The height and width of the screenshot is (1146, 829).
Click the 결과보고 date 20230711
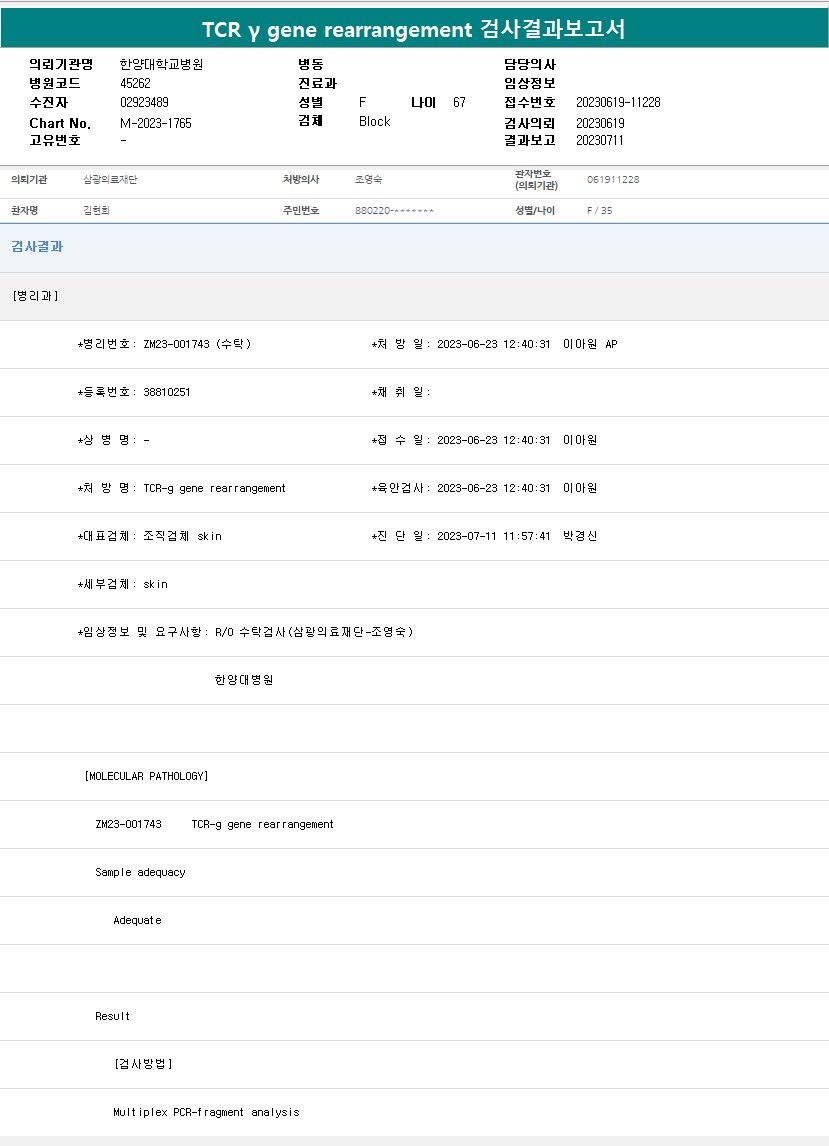tap(599, 141)
